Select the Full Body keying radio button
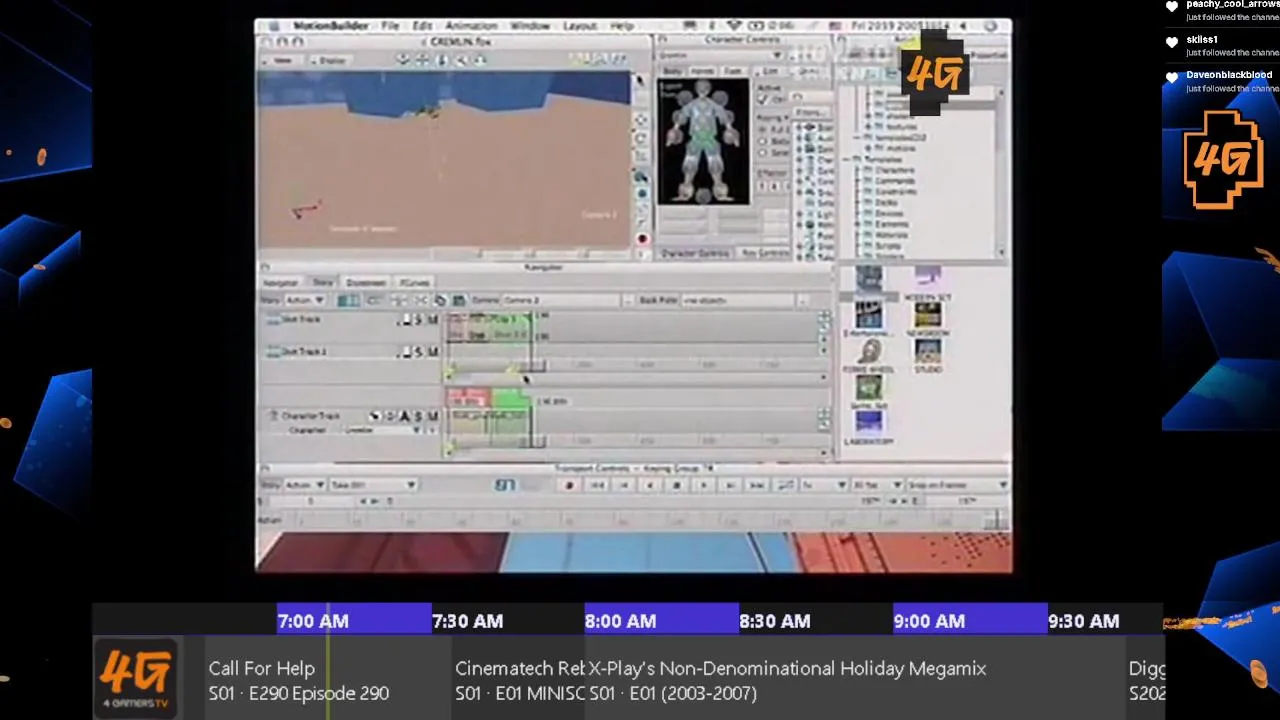 pos(763,129)
